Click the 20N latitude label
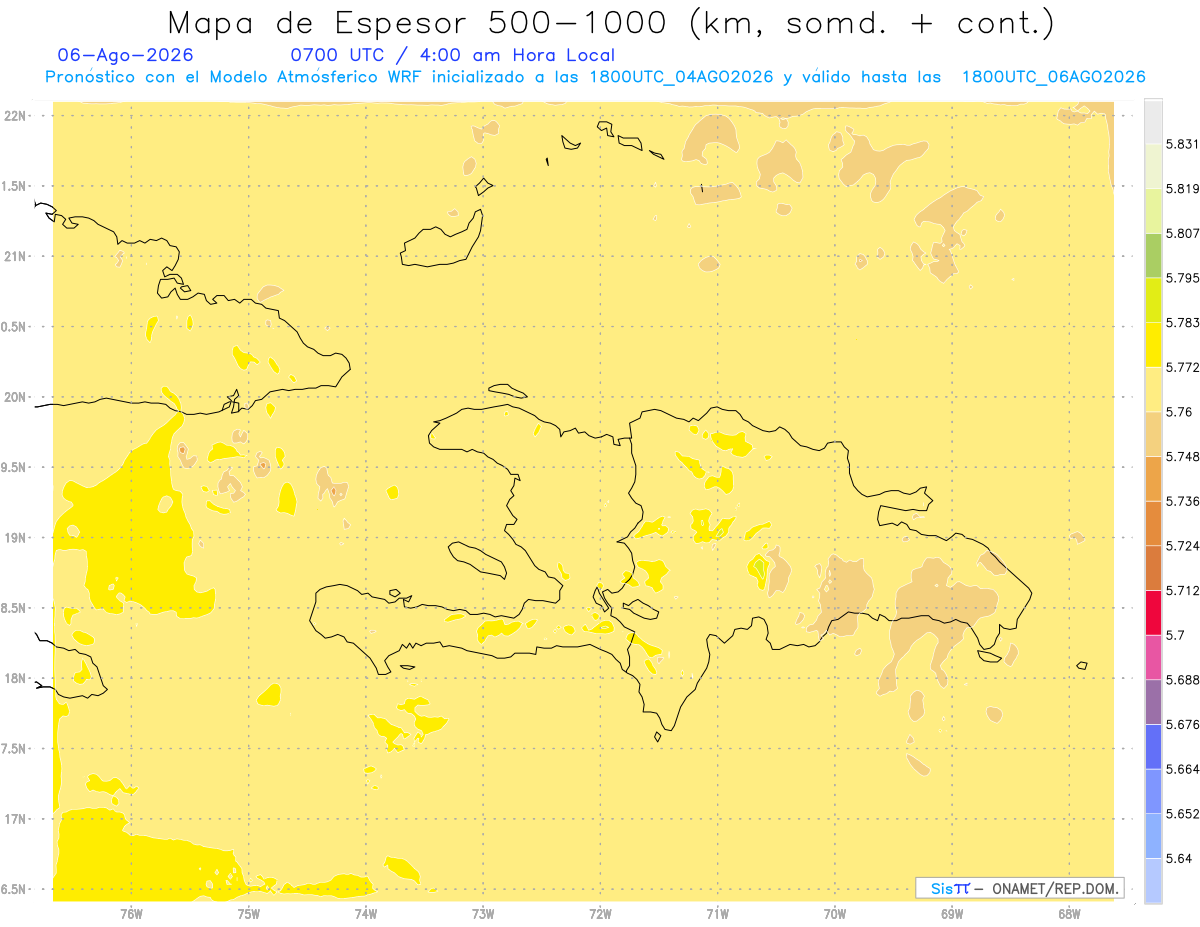The height and width of the screenshot is (927, 1200). [x=15, y=397]
